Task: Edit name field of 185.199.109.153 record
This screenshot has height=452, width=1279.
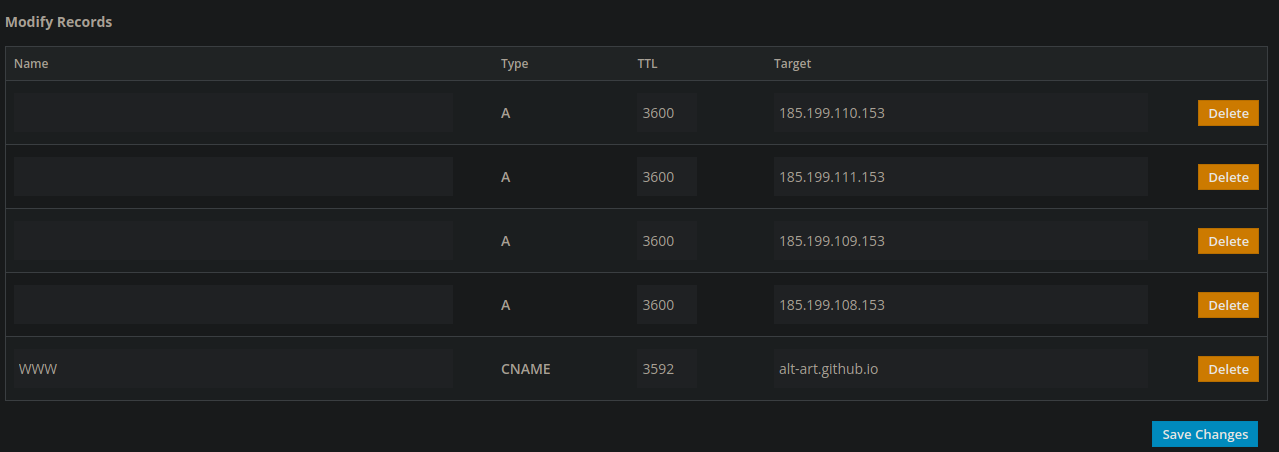Action: click(233, 241)
